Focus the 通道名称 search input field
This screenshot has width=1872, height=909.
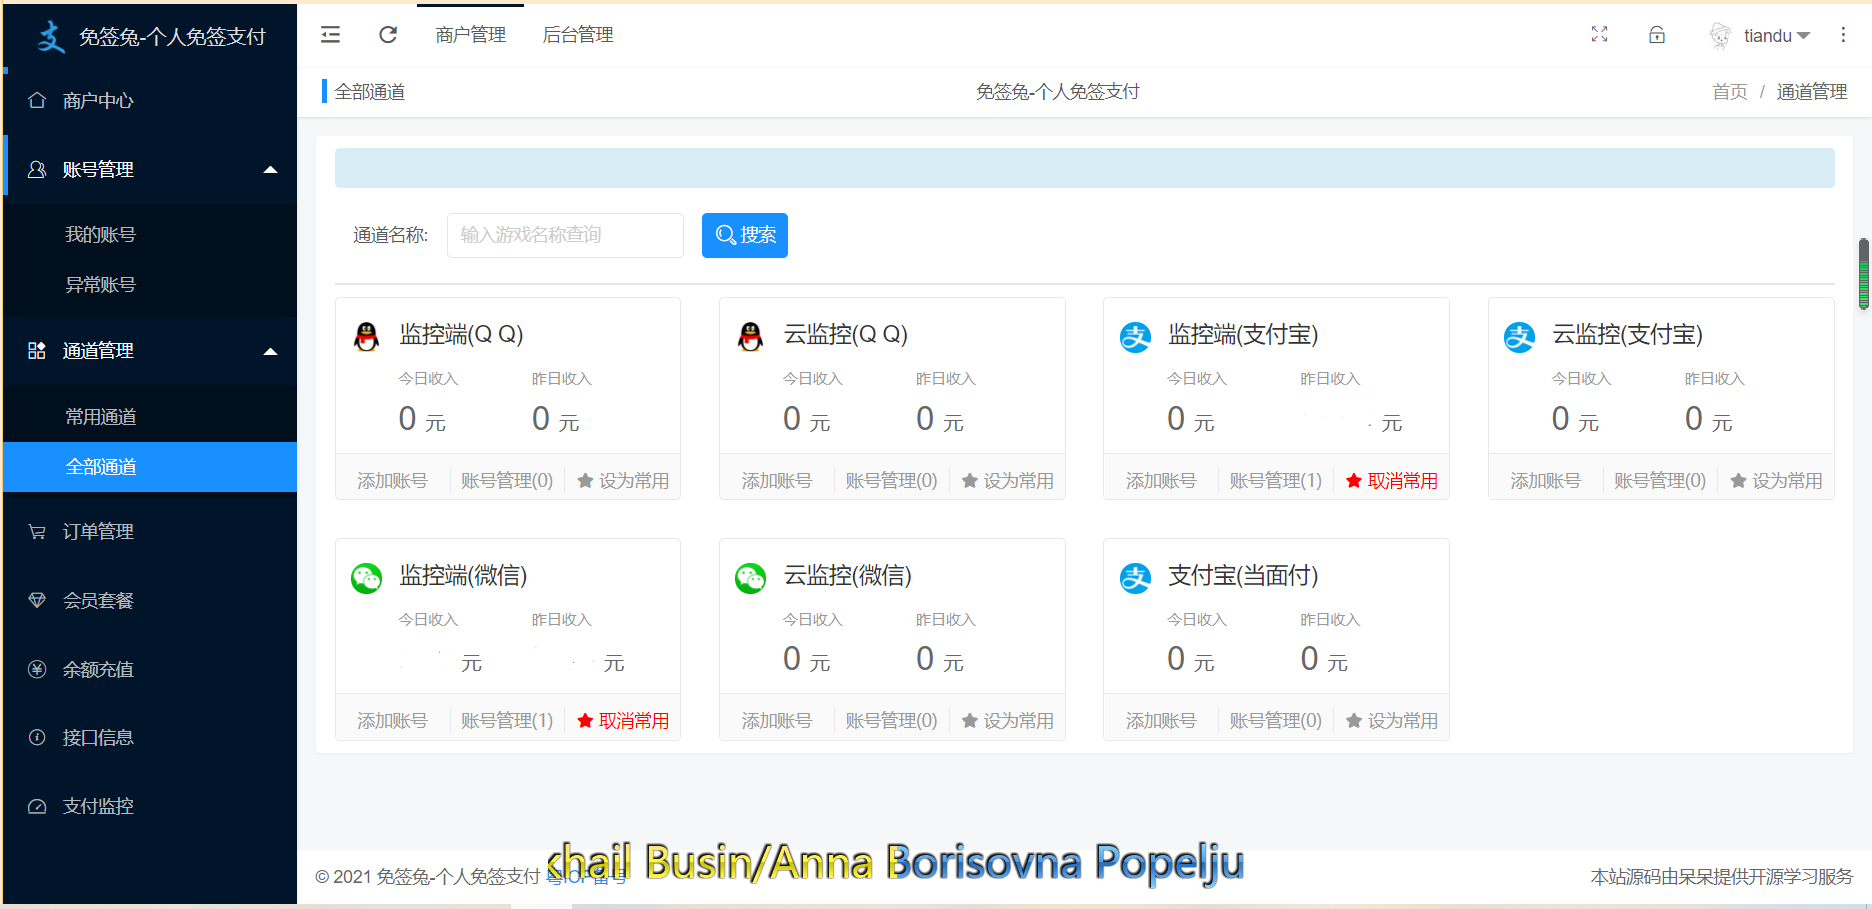point(565,235)
